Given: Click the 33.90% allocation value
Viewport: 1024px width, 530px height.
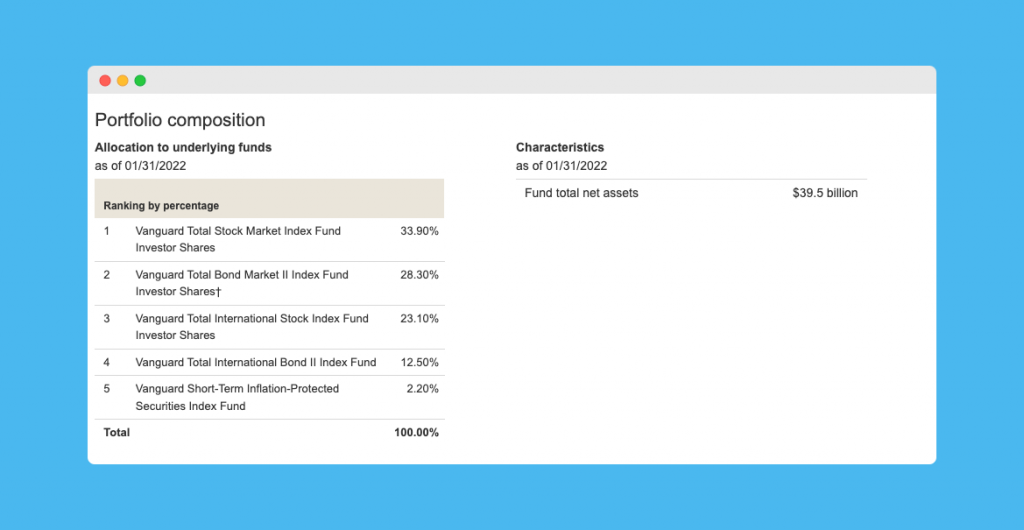Looking at the screenshot, I should tap(419, 231).
